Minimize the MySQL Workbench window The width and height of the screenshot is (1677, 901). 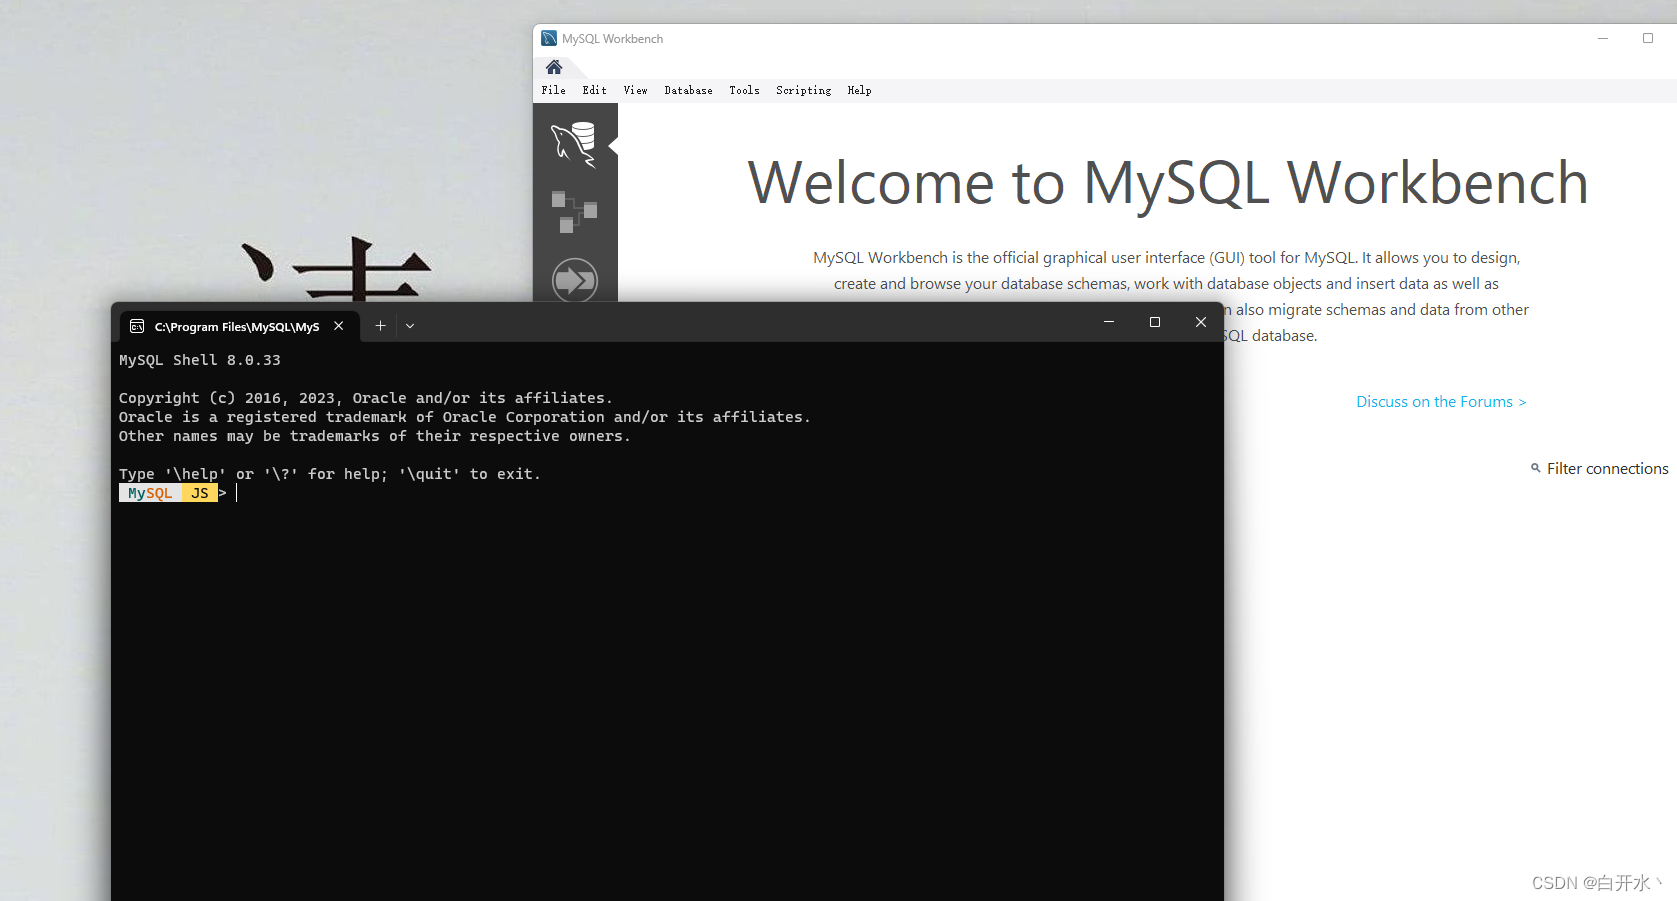1603,38
